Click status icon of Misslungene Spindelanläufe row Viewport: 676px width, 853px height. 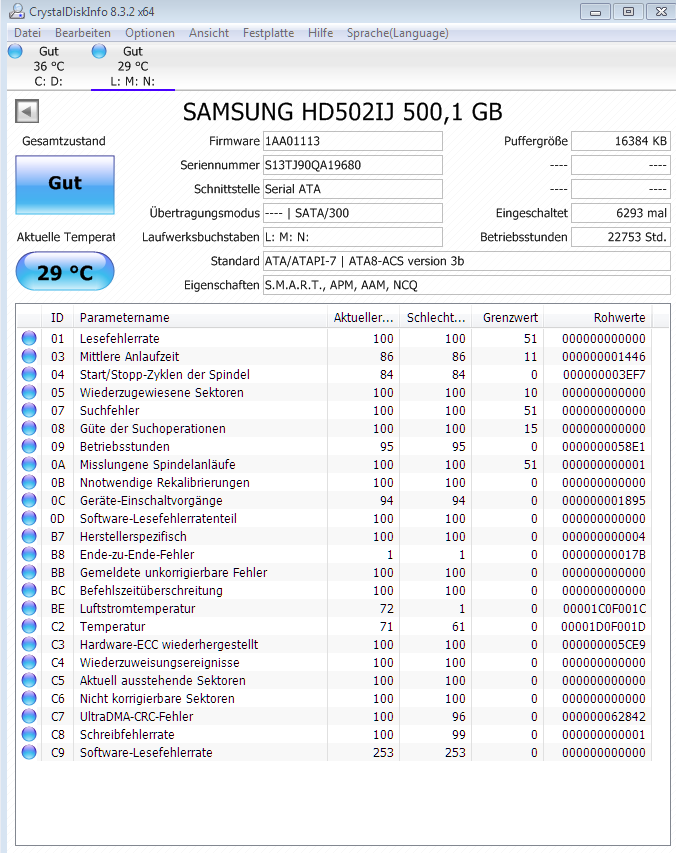tap(29, 464)
